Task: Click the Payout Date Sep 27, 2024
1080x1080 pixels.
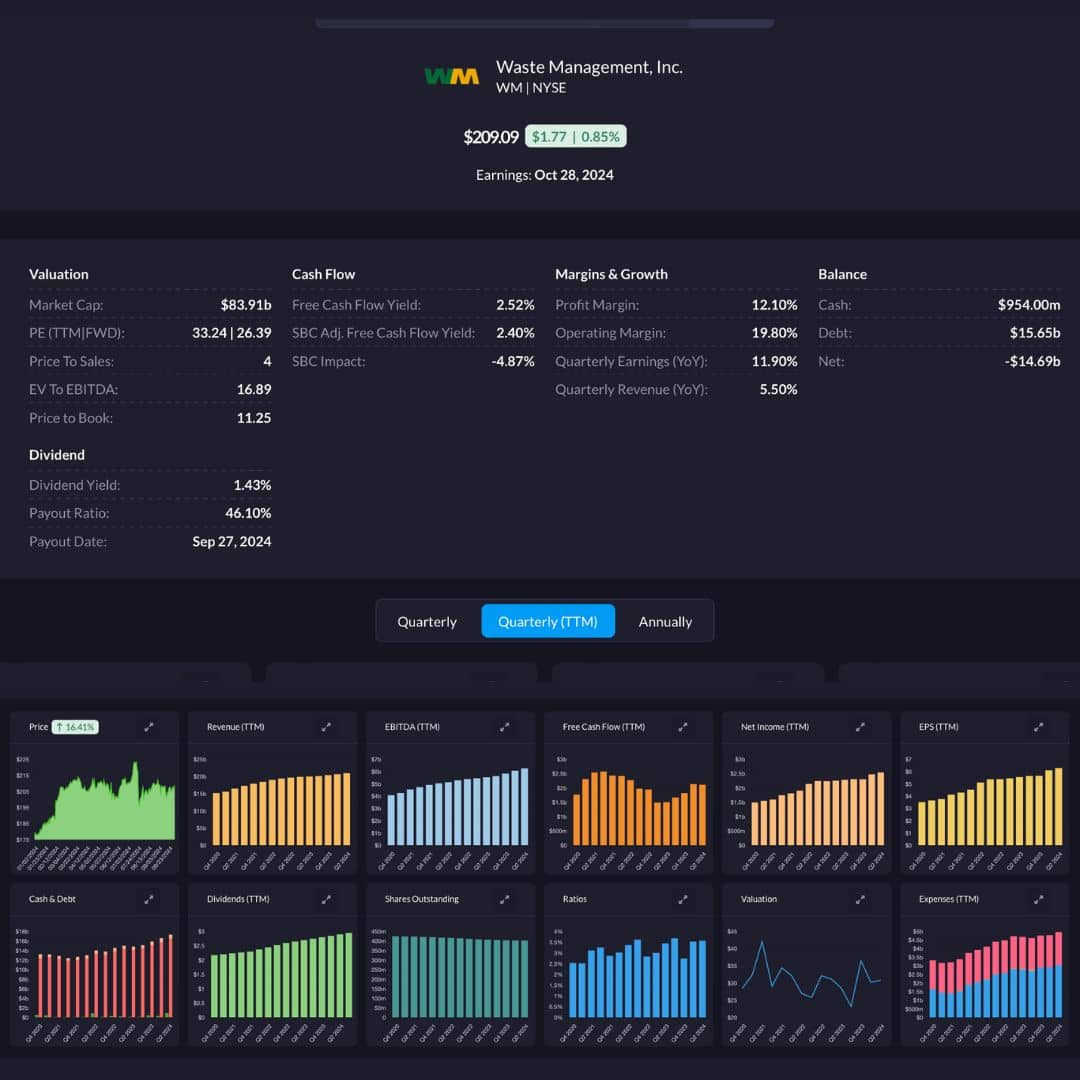Action: coord(231,541)
